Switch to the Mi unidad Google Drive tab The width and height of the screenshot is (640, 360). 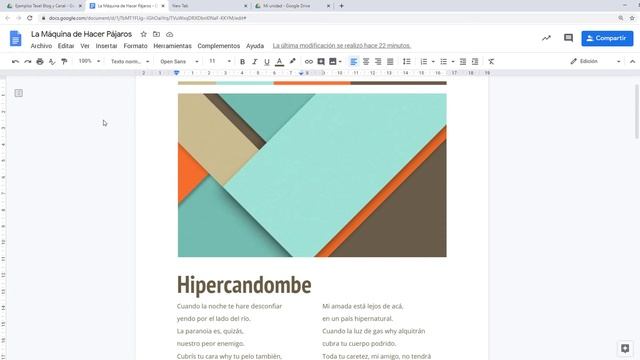tap(291, 6)
